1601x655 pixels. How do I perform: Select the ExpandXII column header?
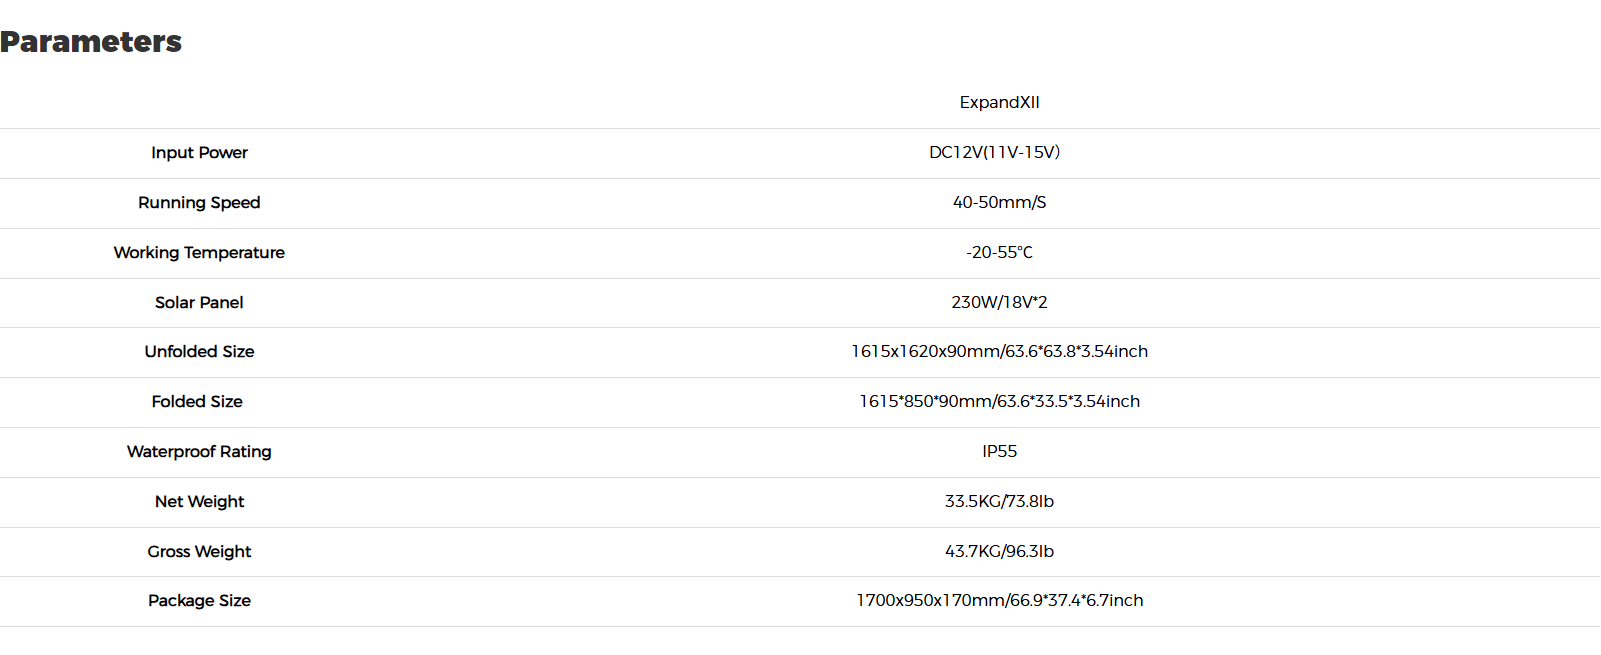pyautogui.click(x=999, y=102)
